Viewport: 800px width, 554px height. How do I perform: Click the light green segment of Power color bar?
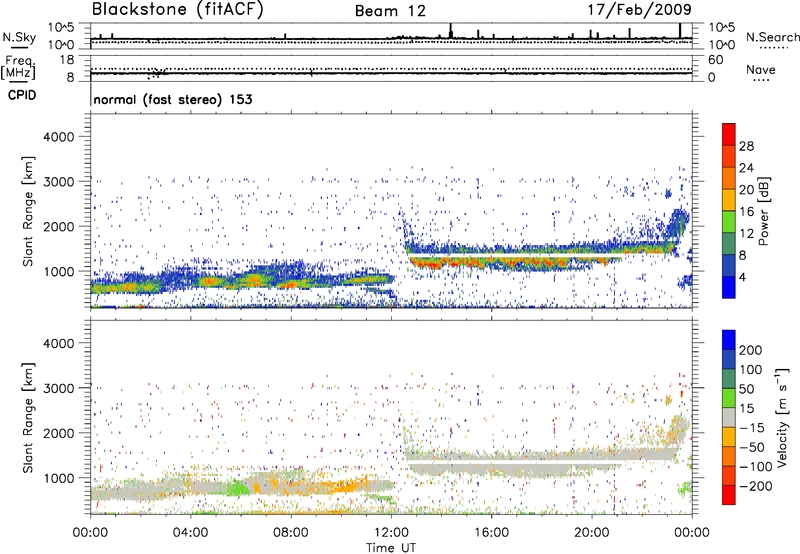click(729, 221)
